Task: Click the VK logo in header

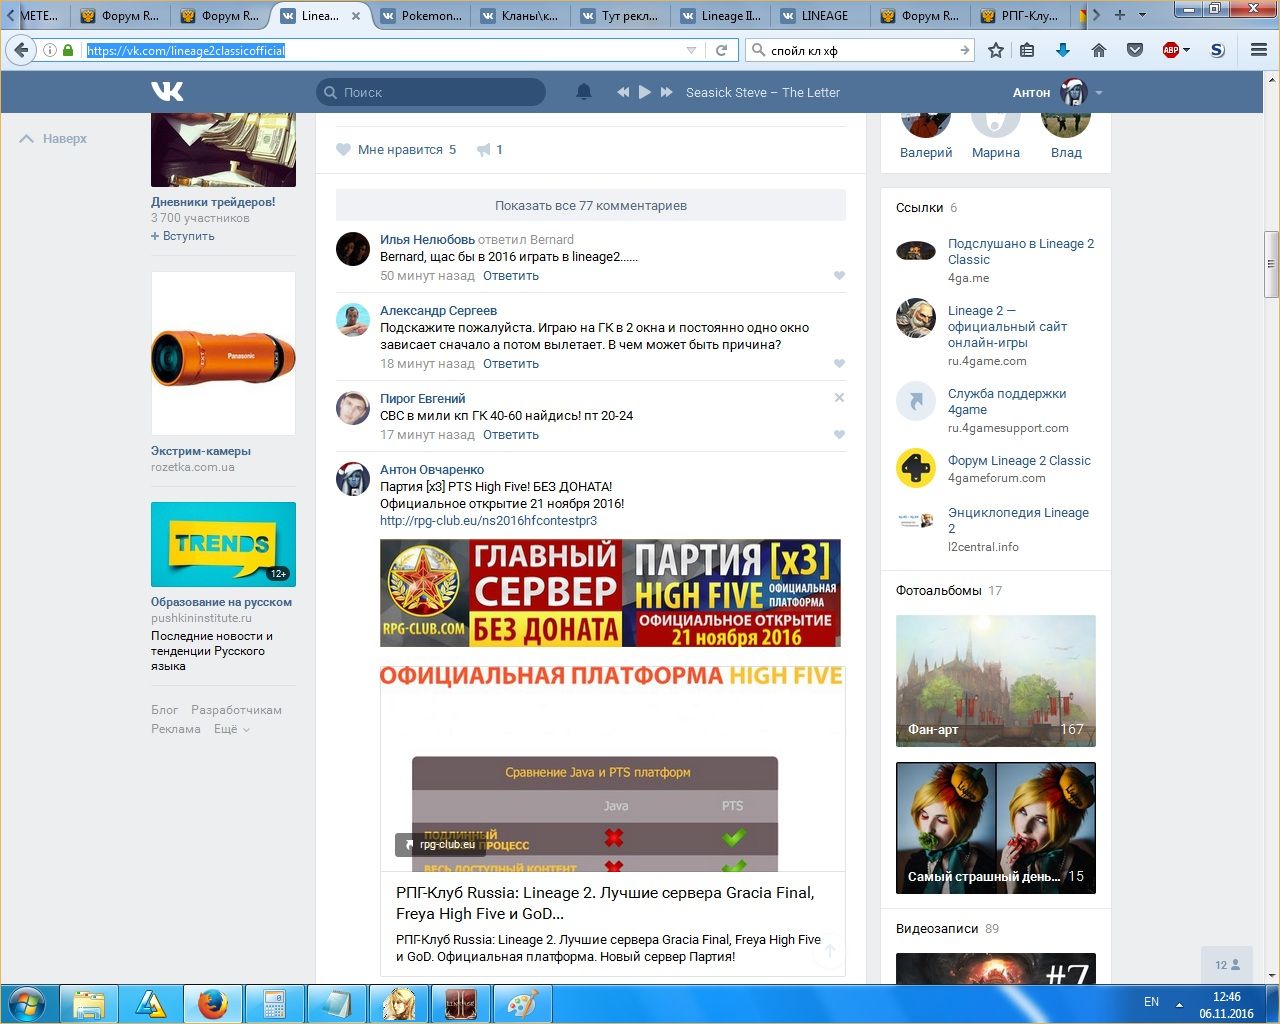Action: pyautogui.click(x=167, y=92)
